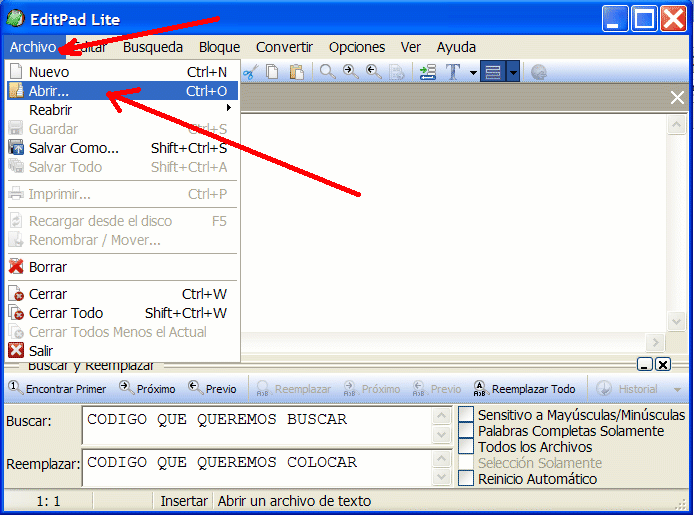Screen dimensions: 694x515
Task: Click the Font T toolbar icon
Action: tap(453, 72)
